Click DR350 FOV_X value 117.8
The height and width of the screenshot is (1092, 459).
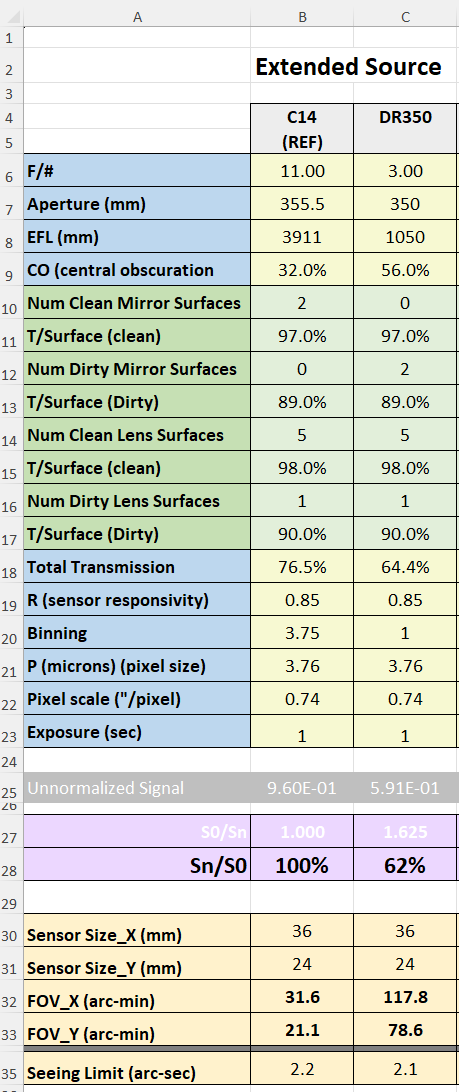tap(405, 997)
